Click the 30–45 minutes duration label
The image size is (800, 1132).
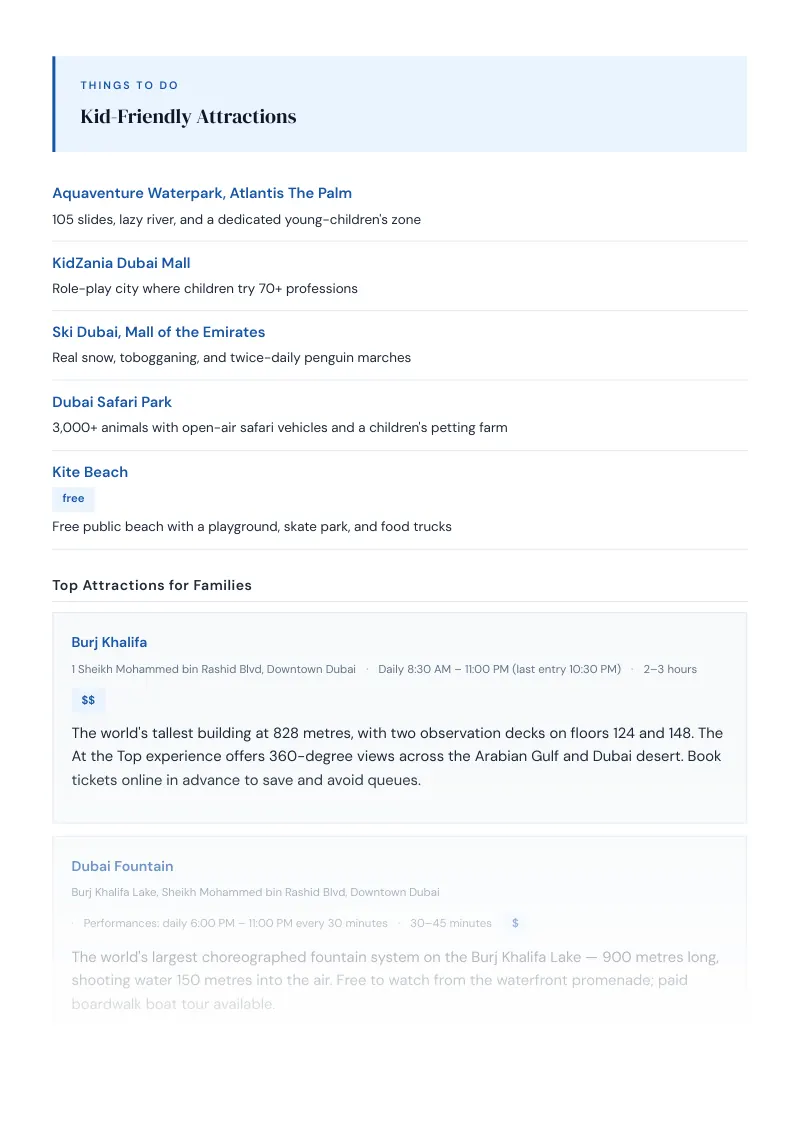point(451,923)
